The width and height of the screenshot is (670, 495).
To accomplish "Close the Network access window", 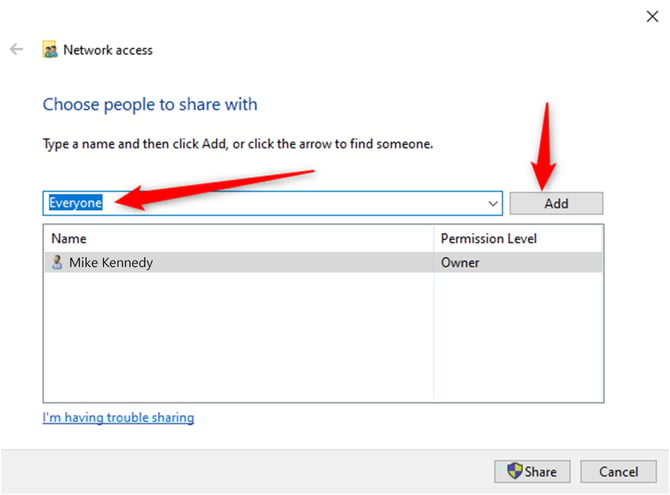I will tap(651, 16).
